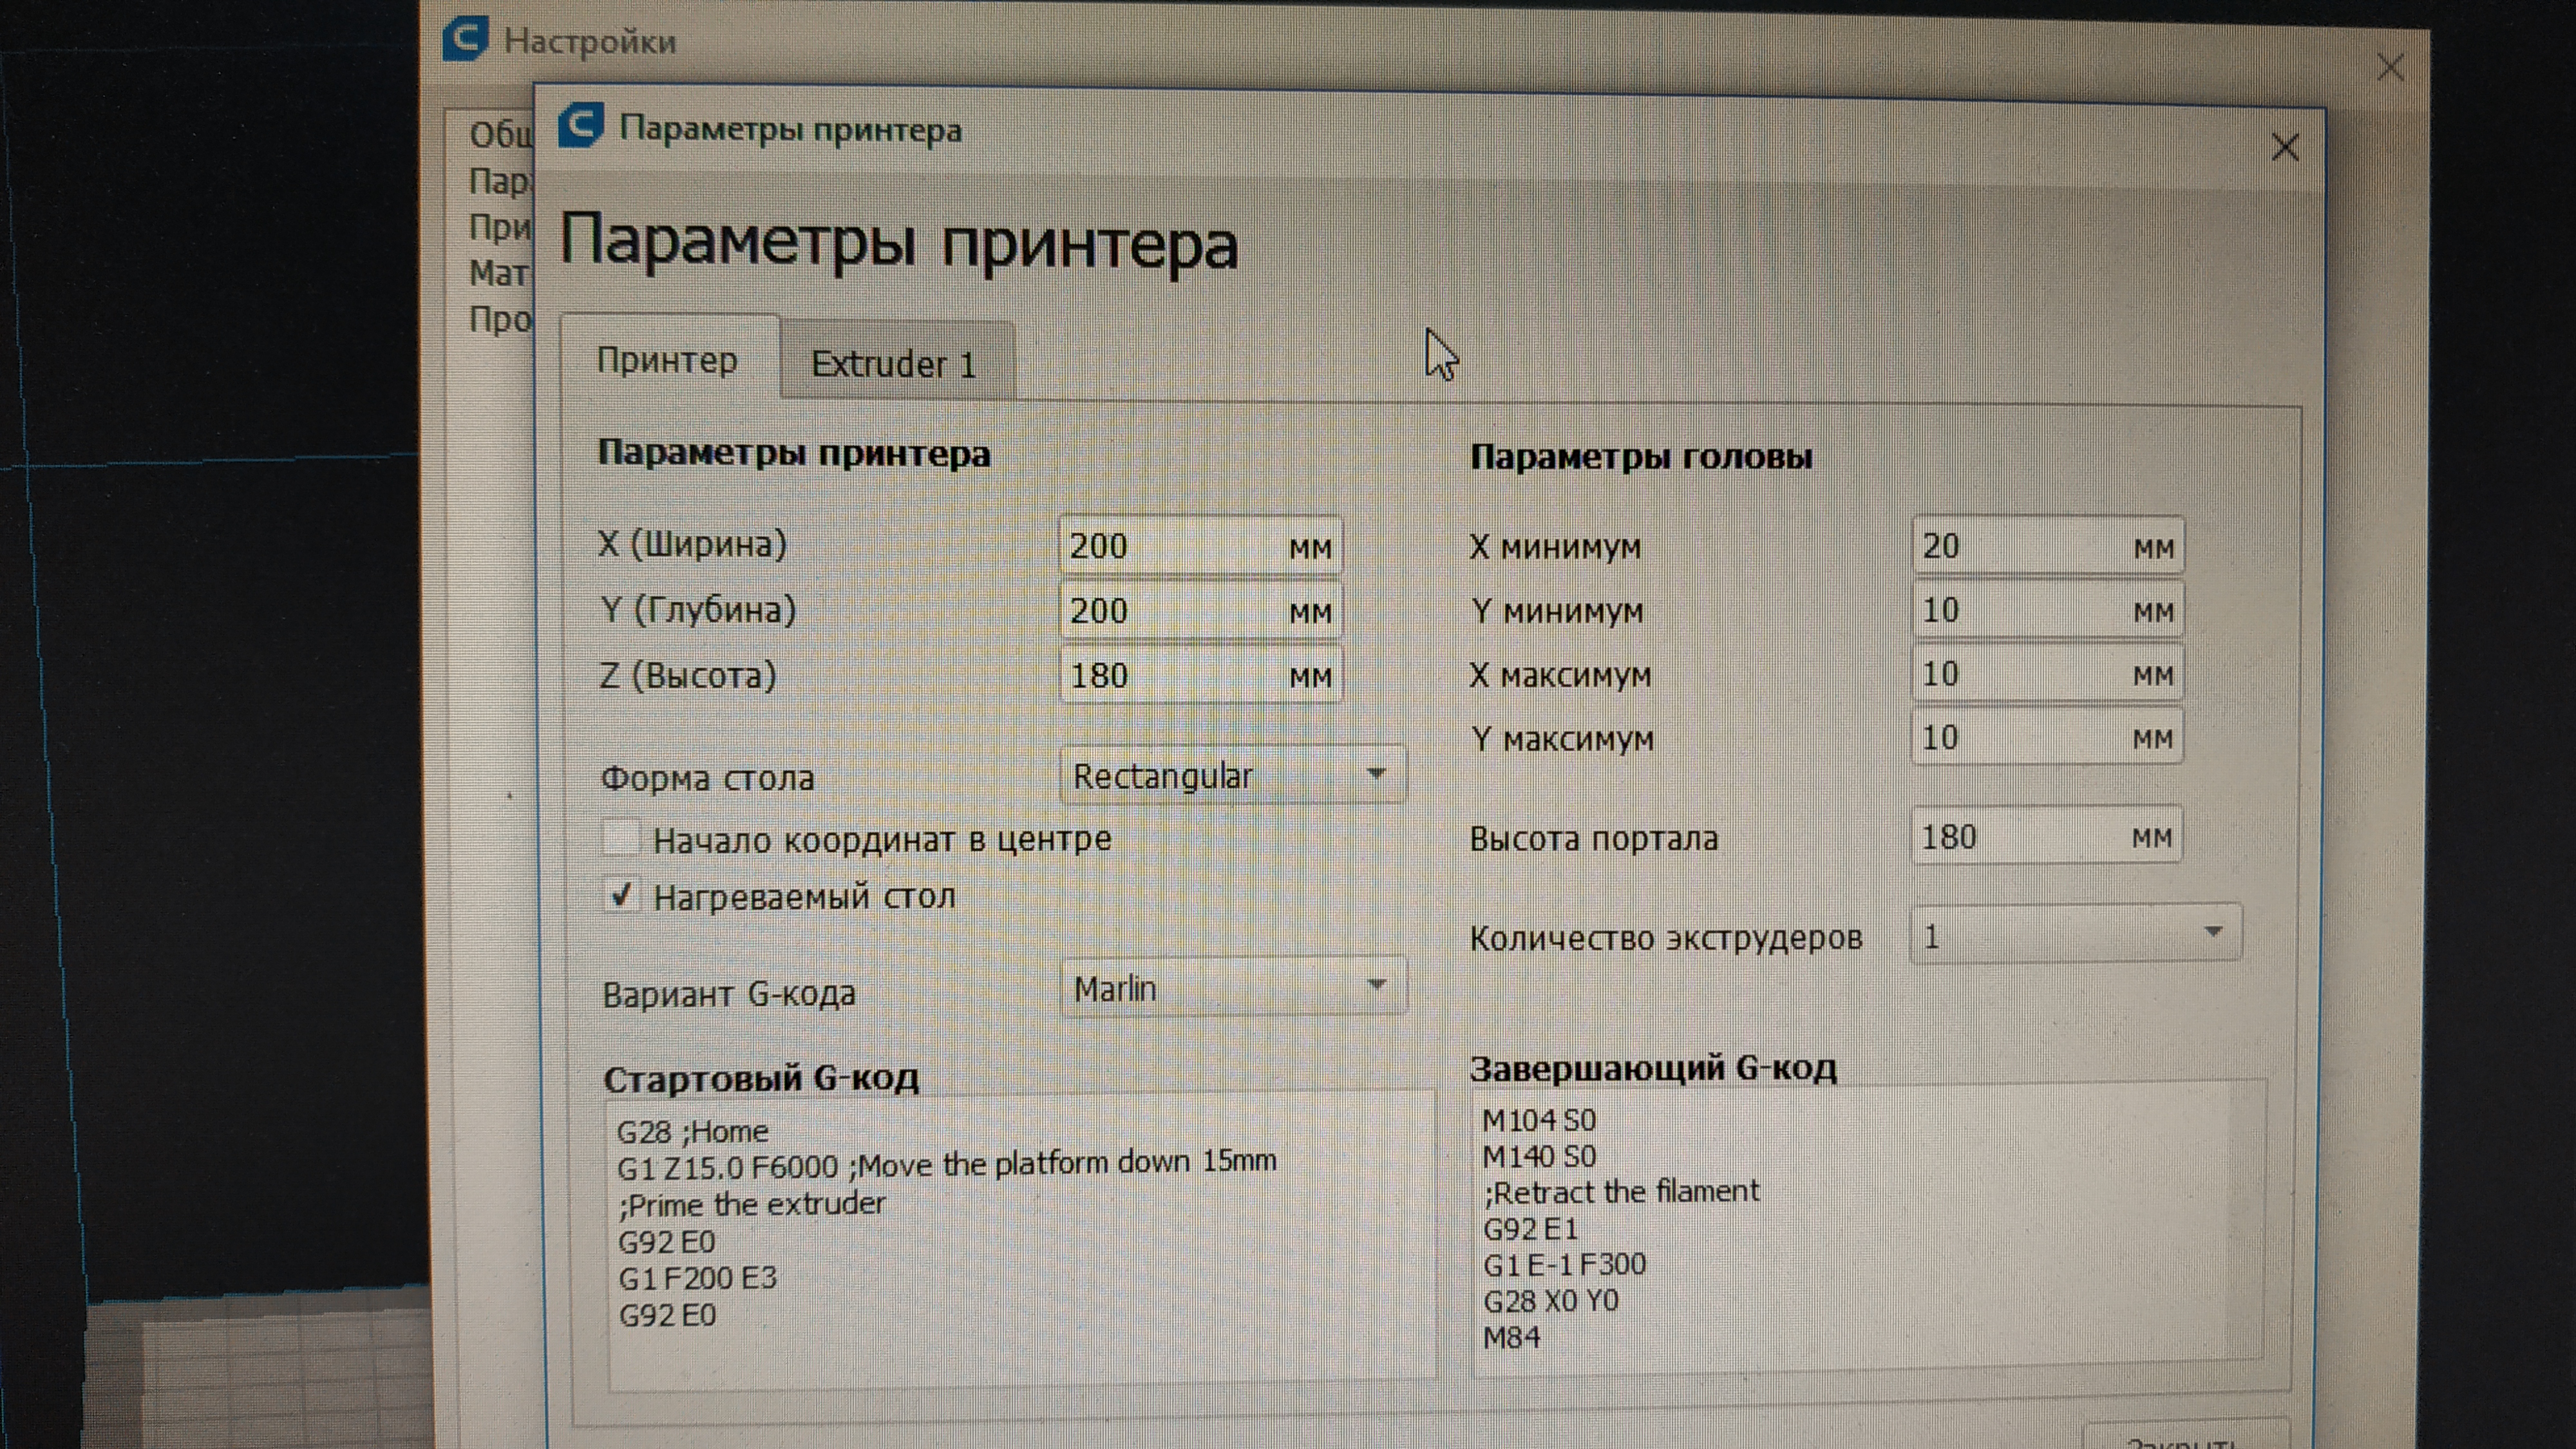Viewport: 2576px width, 1449px height.
Task: Click inside the Стартовый G-код text area
Action: click(1020, 1240)
